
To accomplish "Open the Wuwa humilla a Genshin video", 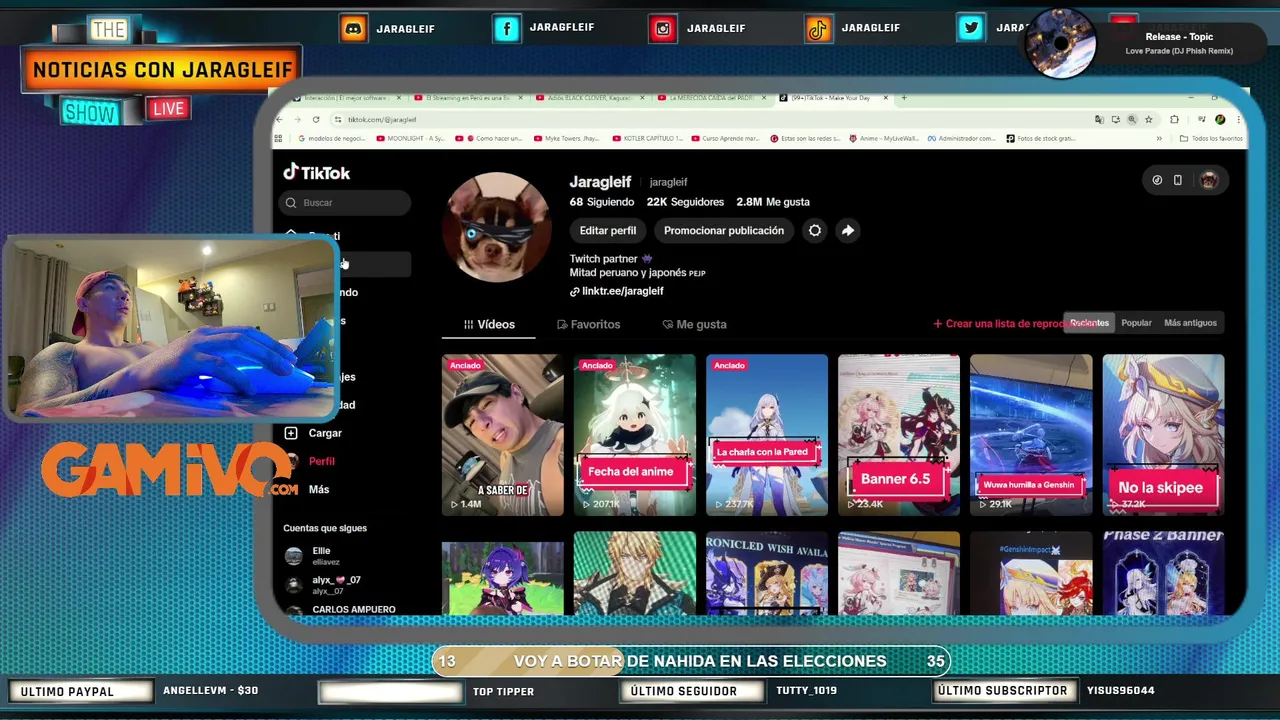I will point(1031,435).
